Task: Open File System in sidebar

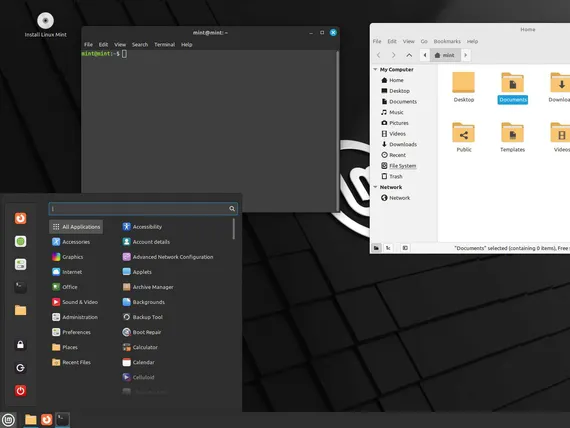Action: (x=398, y=165)
